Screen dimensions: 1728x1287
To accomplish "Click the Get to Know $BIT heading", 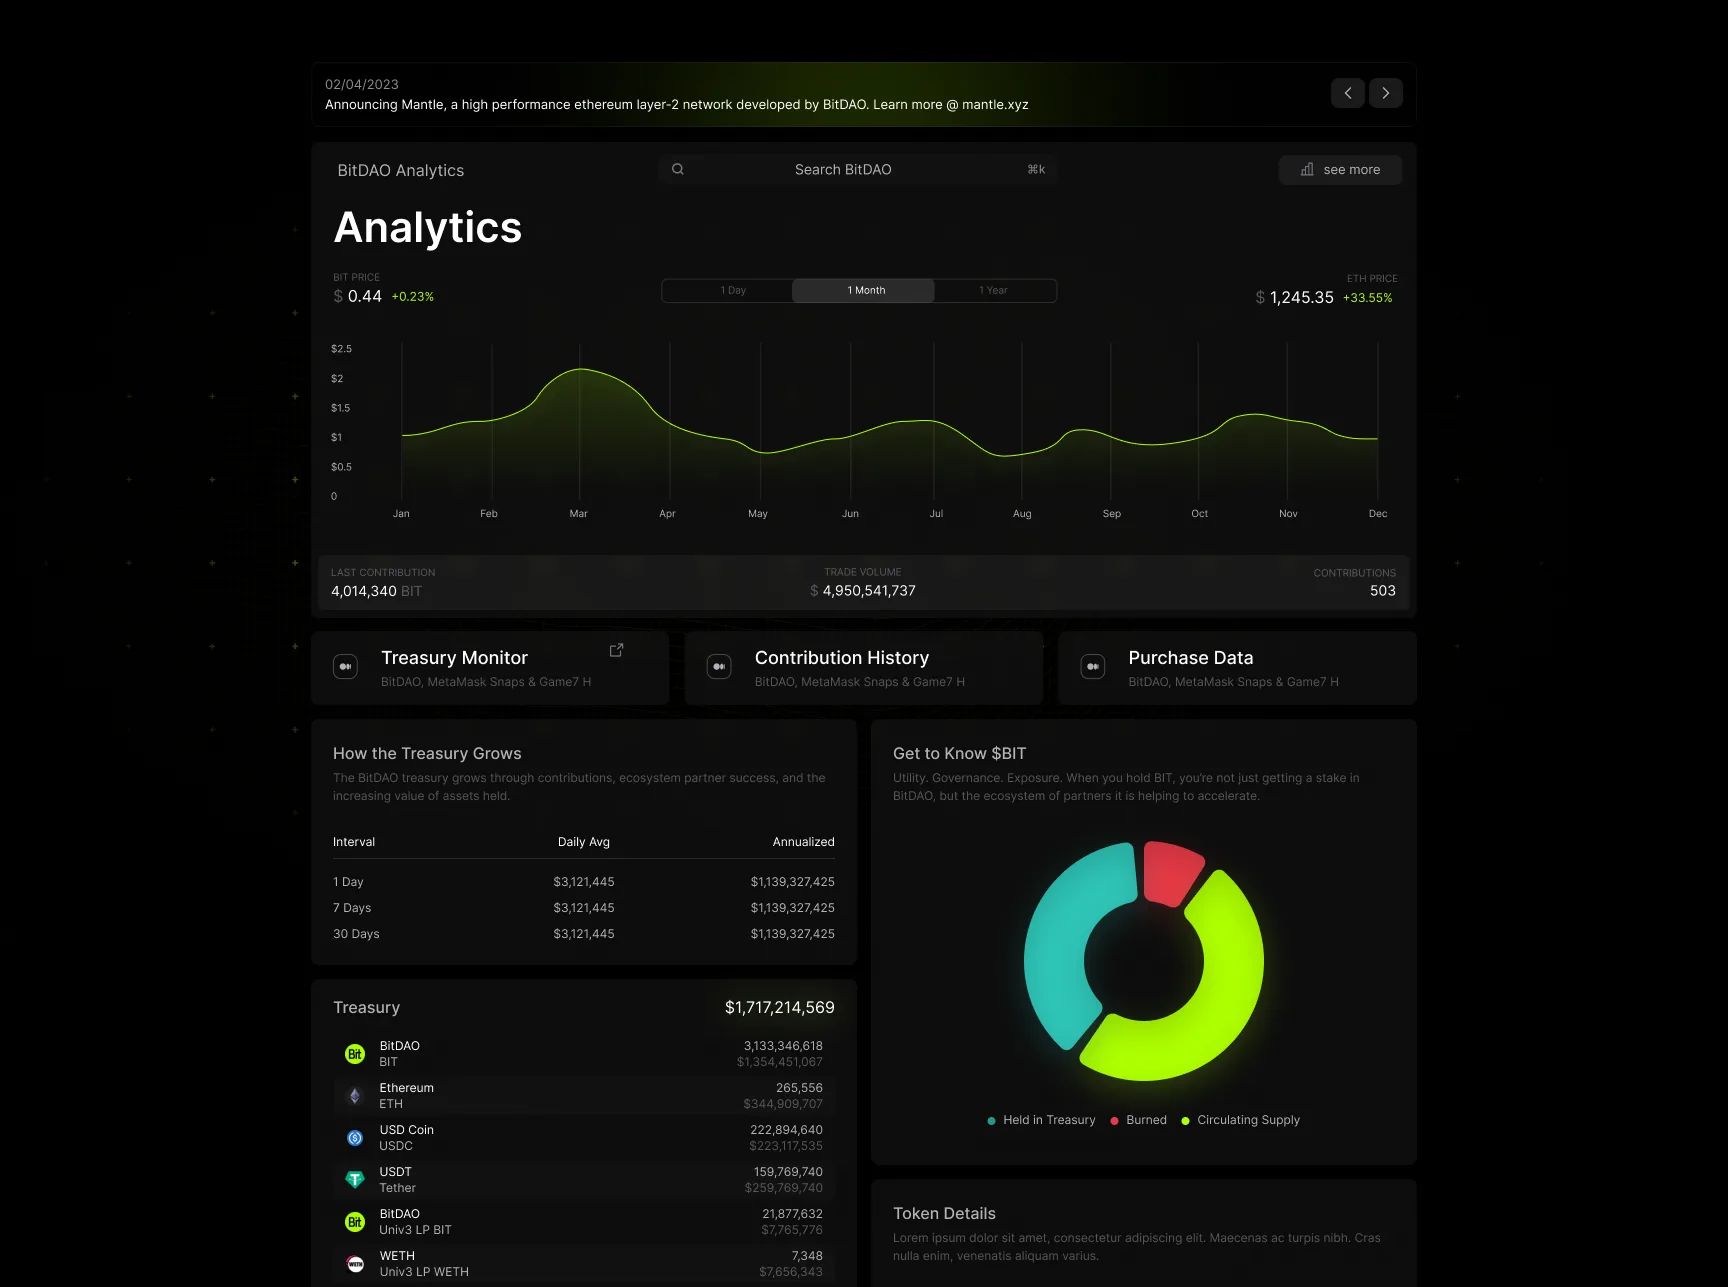I will pyautogui.click(x=959, y=754).
